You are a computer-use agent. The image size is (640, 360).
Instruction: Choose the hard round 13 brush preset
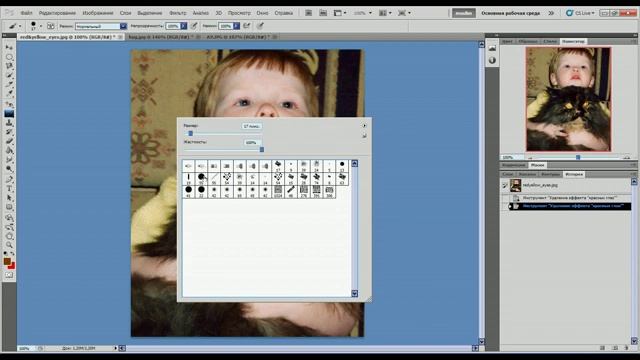click(342, 166)
